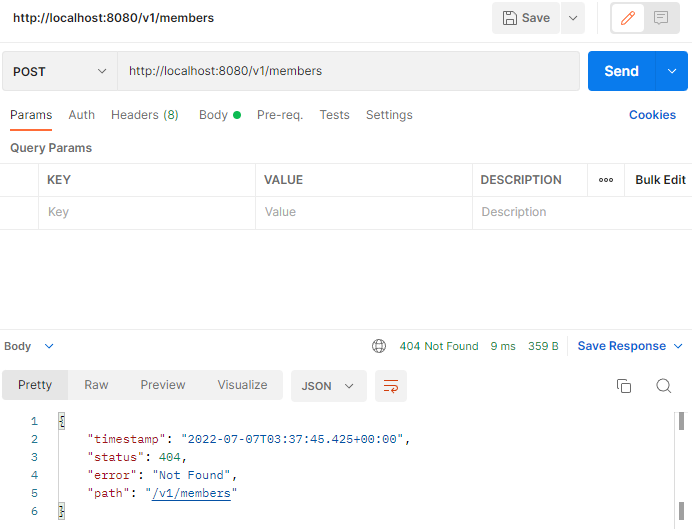692x529 pixels.
Task: Switch to the Pre-req. tab
Action: [x=280, y=115]
